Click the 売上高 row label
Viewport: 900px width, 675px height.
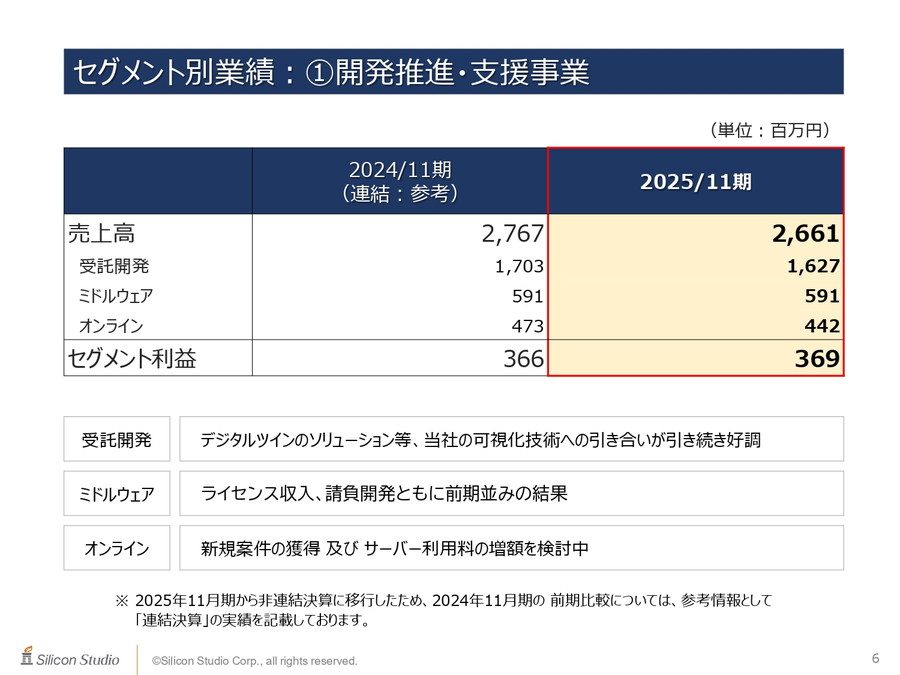pyautogui.click(x=102, y=234)
